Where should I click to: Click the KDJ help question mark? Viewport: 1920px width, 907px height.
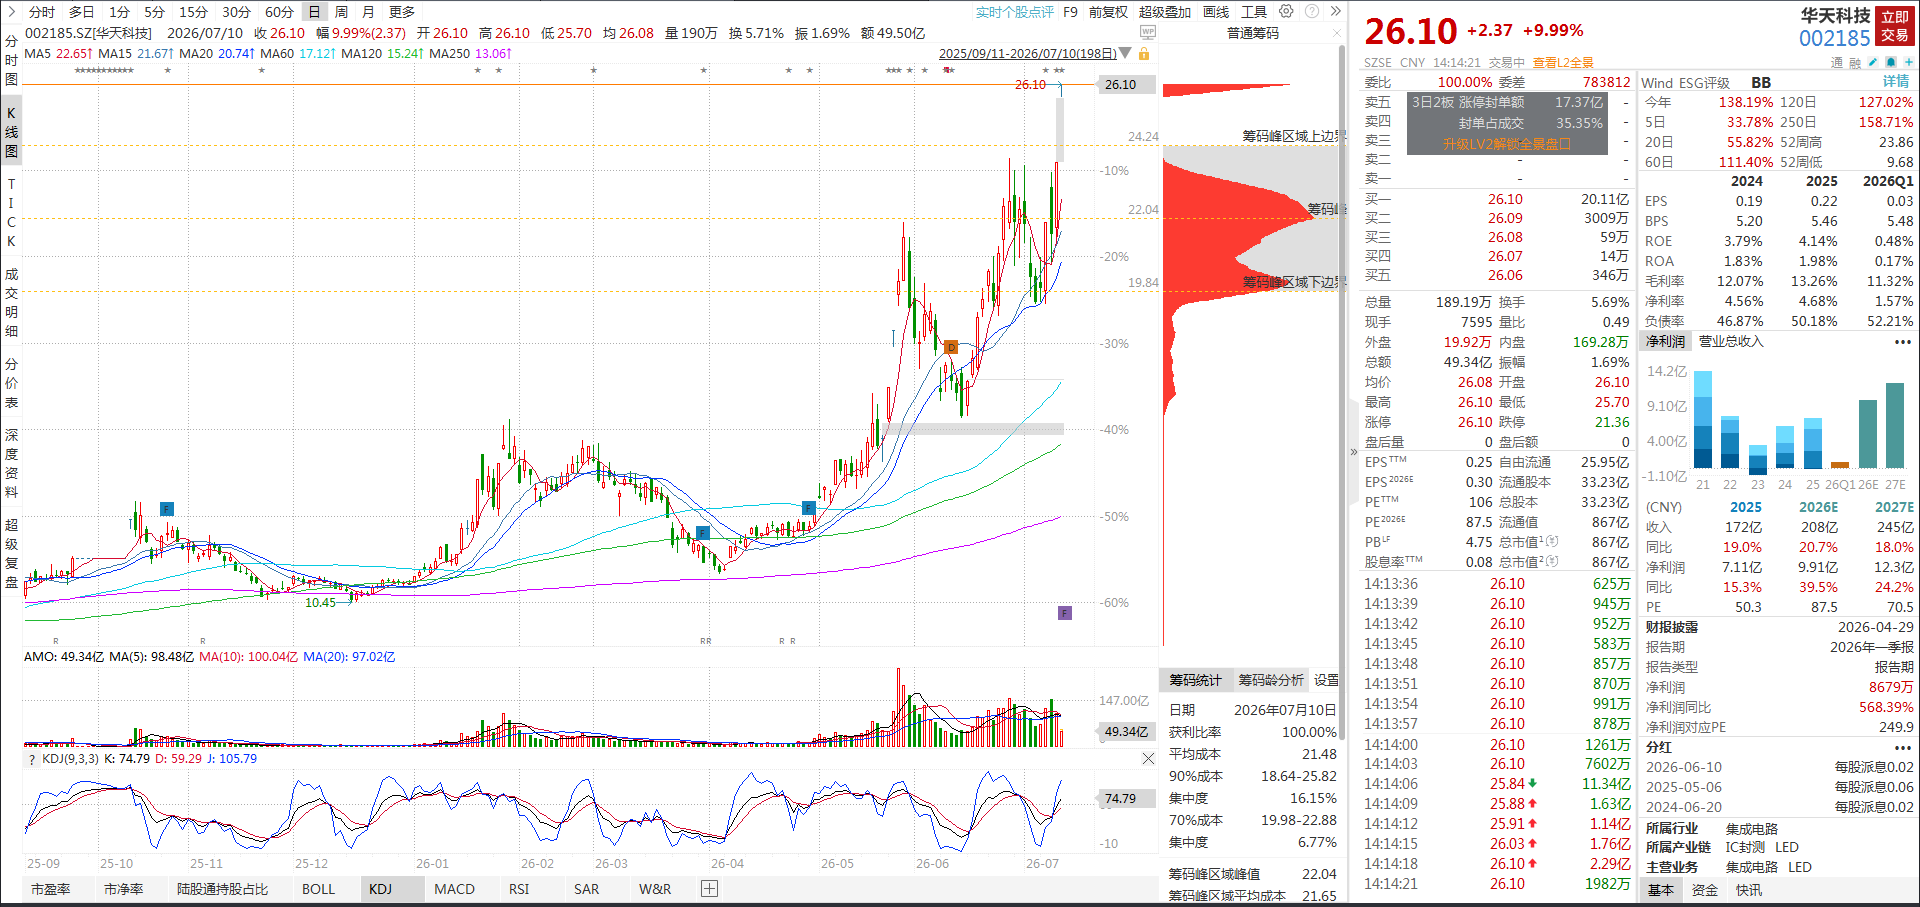coord(32,759)
